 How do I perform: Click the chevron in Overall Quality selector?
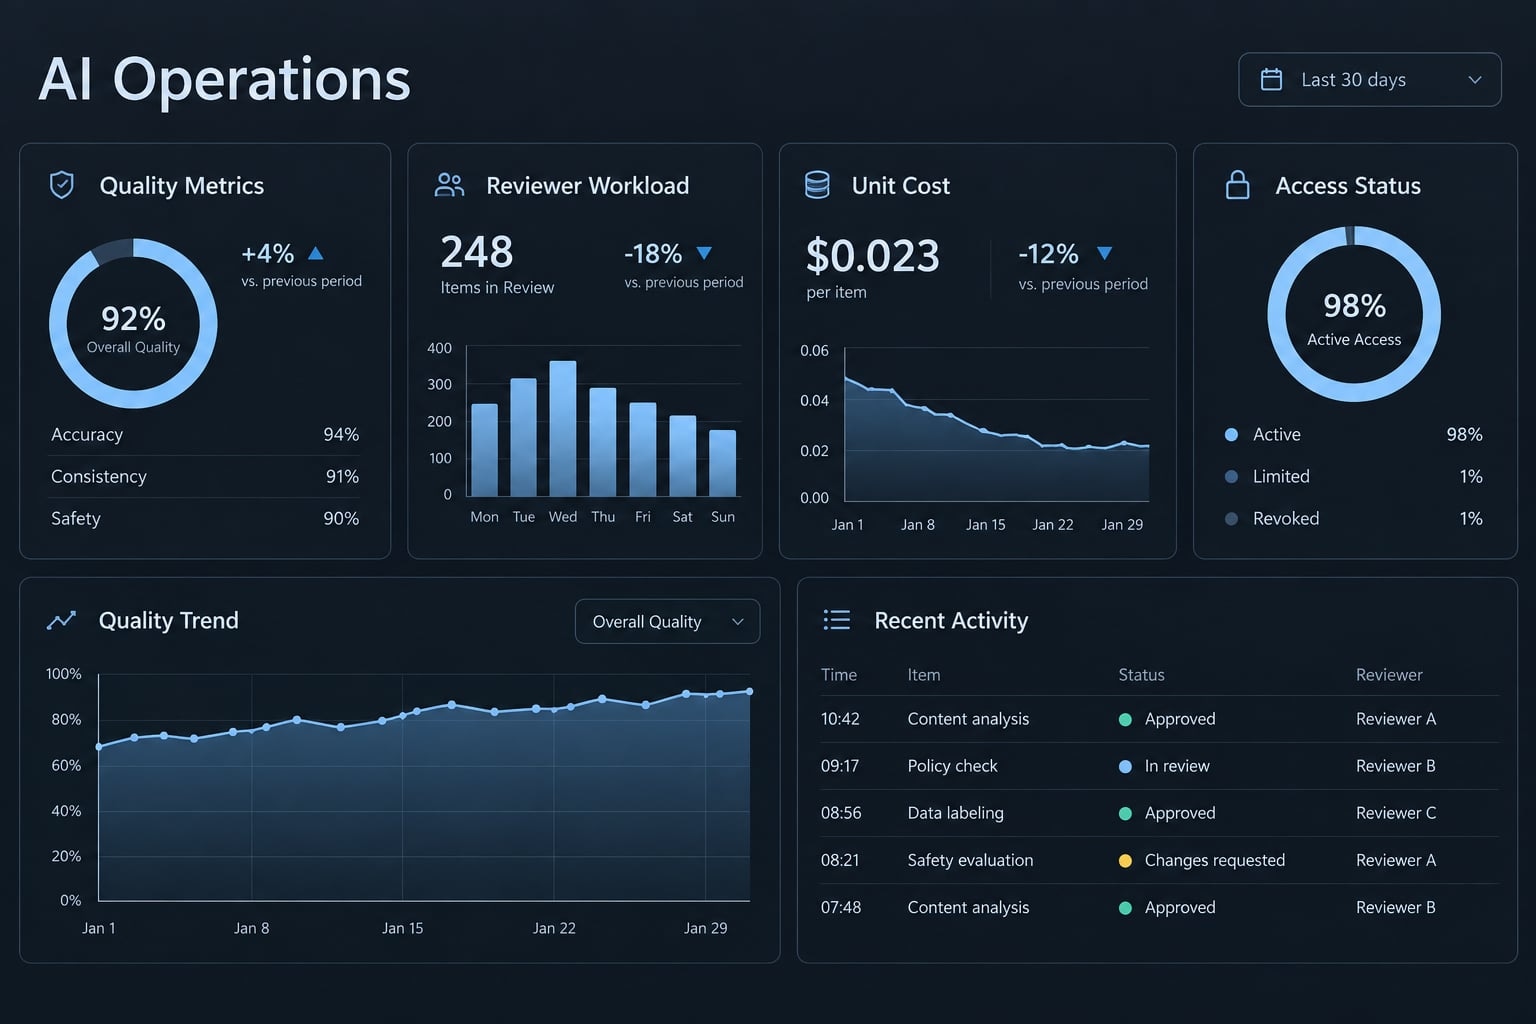pos(738,621)
